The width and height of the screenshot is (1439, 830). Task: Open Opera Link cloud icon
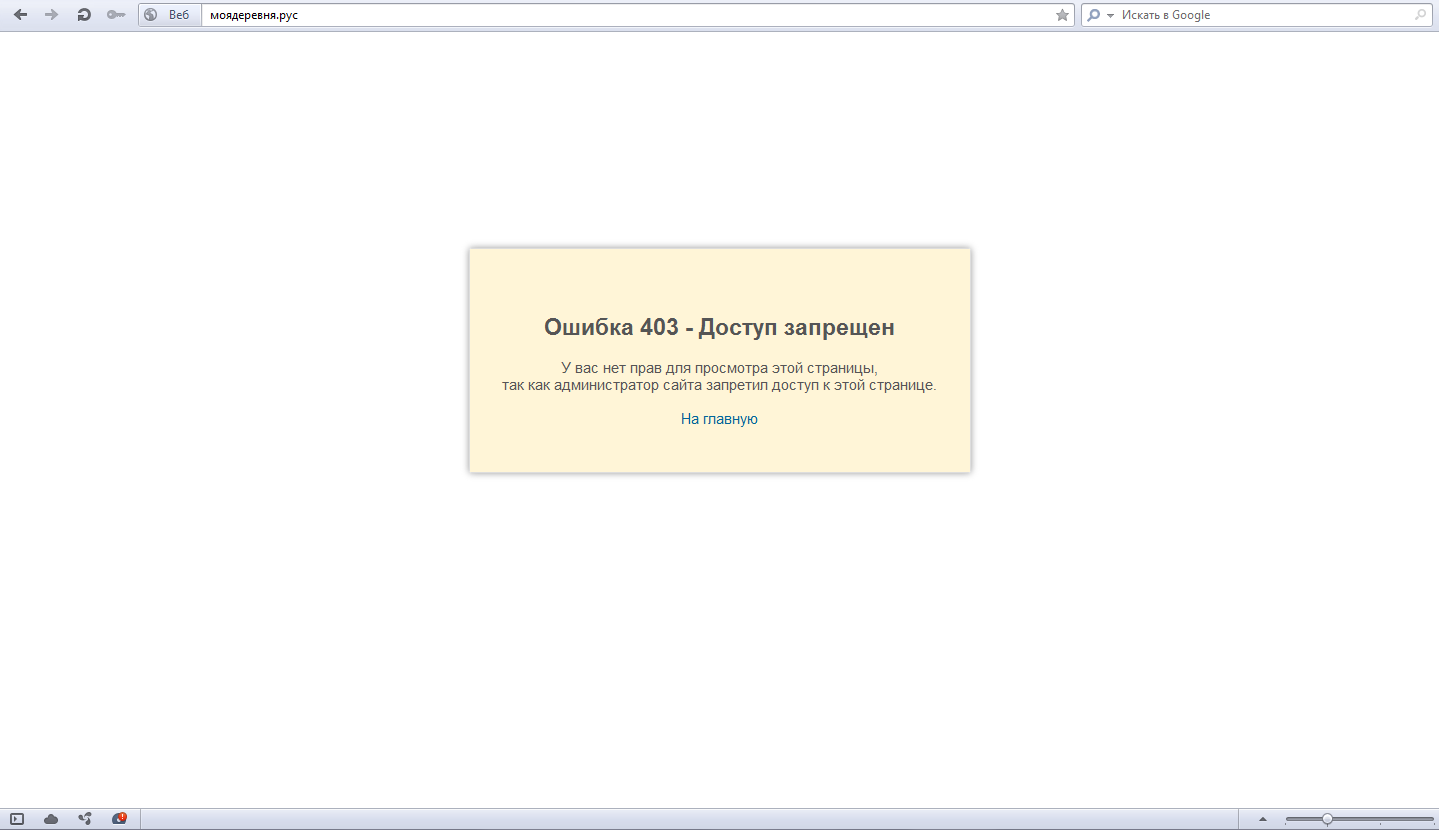tap(51, 819)
